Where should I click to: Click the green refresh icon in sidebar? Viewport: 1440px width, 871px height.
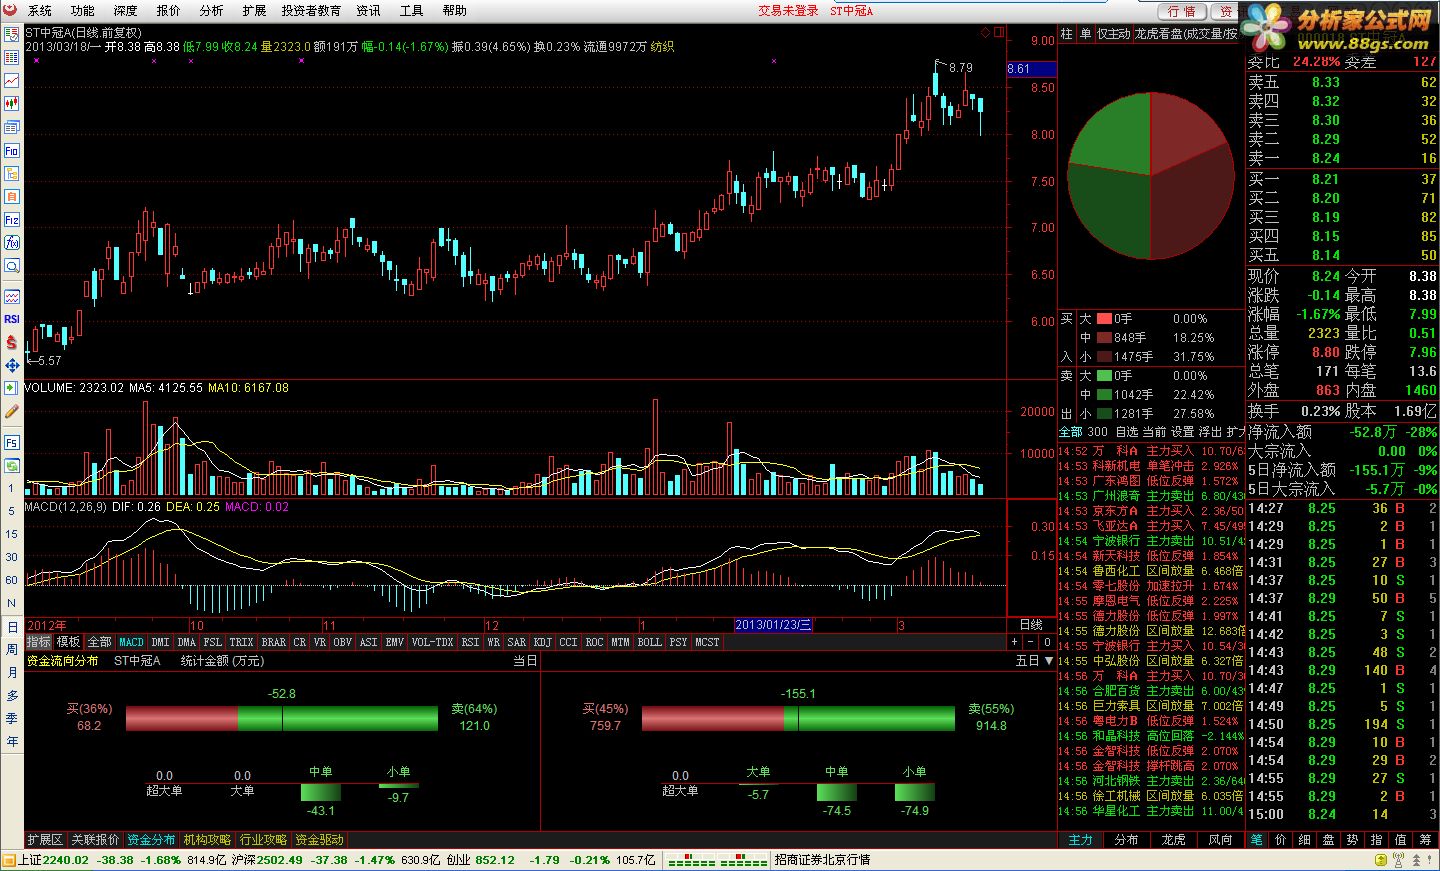click(12, 465)
